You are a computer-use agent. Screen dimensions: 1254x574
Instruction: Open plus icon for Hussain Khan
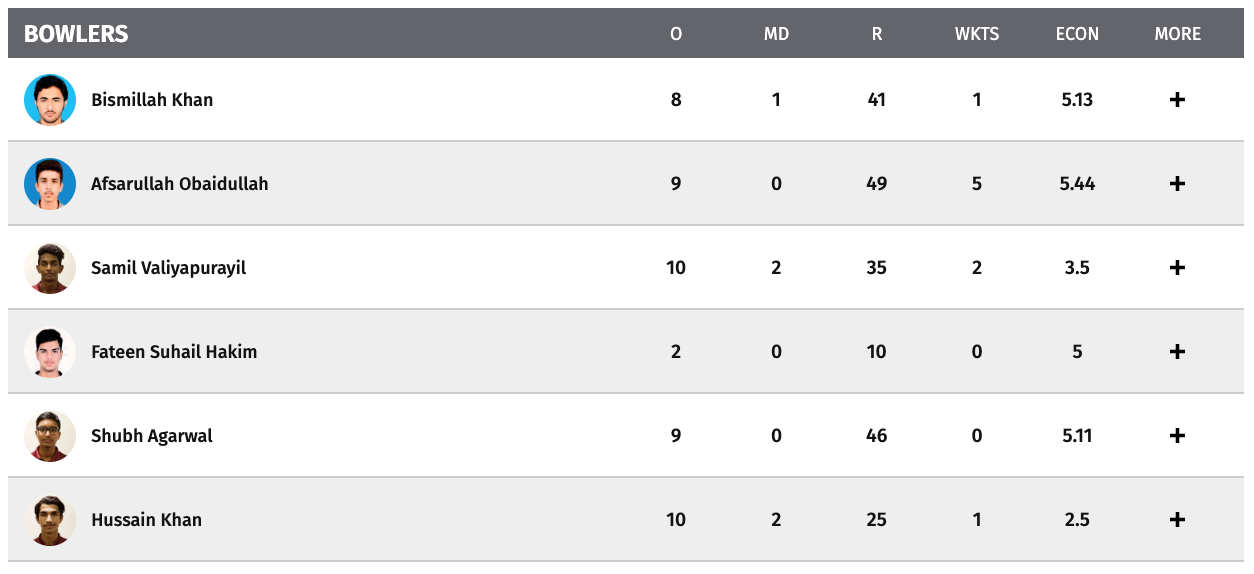tap(1177, 520)
